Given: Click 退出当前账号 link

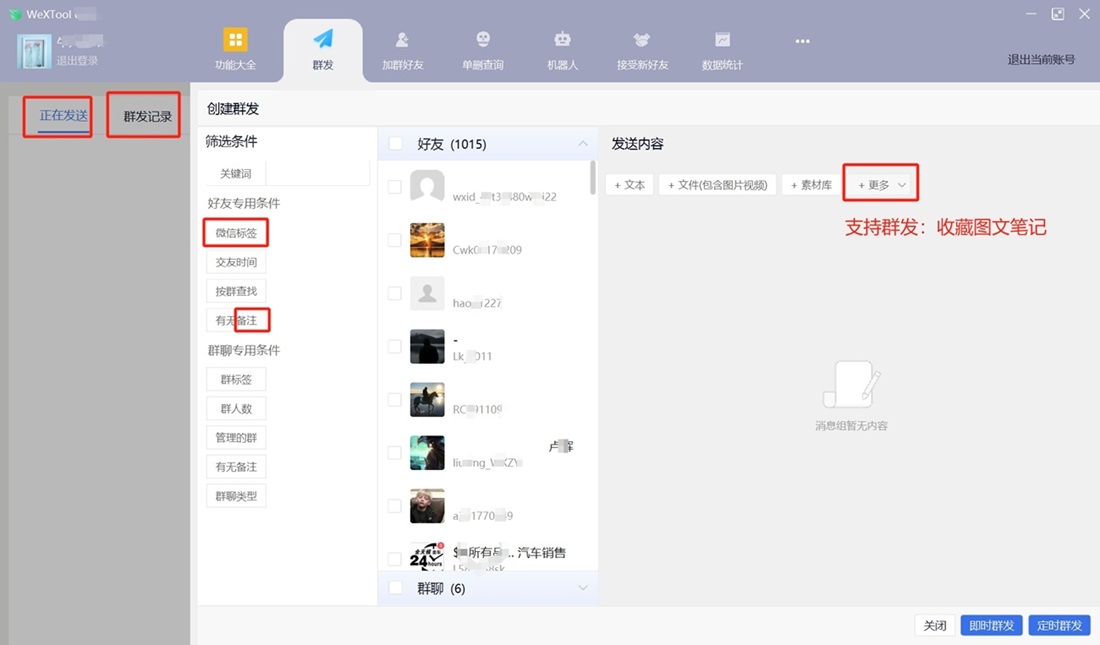Looking at the screenshot, I should pyautogui.click(x=1041, y=60).
